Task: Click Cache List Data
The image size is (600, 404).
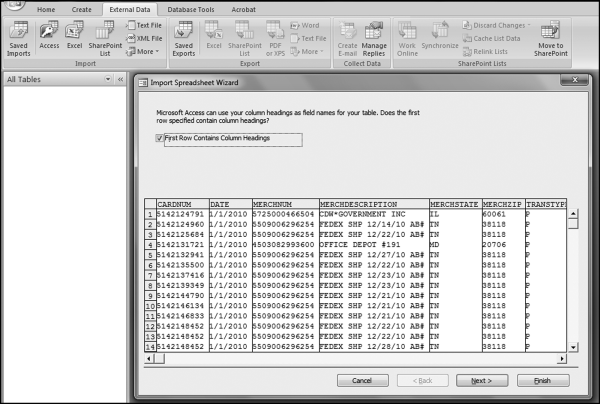Action: click(491, 38)
